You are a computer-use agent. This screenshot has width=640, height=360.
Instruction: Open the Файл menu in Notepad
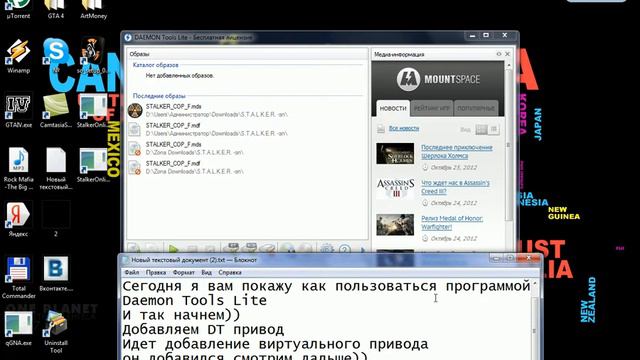[132, 272]
